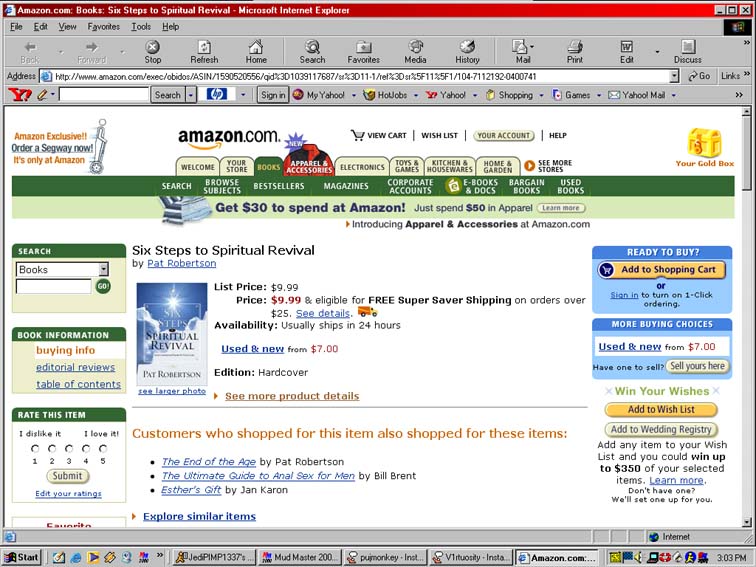Open the Favorites toolbar icon
This screenshot has width=756, height=567.
click(x=363, y=51)
